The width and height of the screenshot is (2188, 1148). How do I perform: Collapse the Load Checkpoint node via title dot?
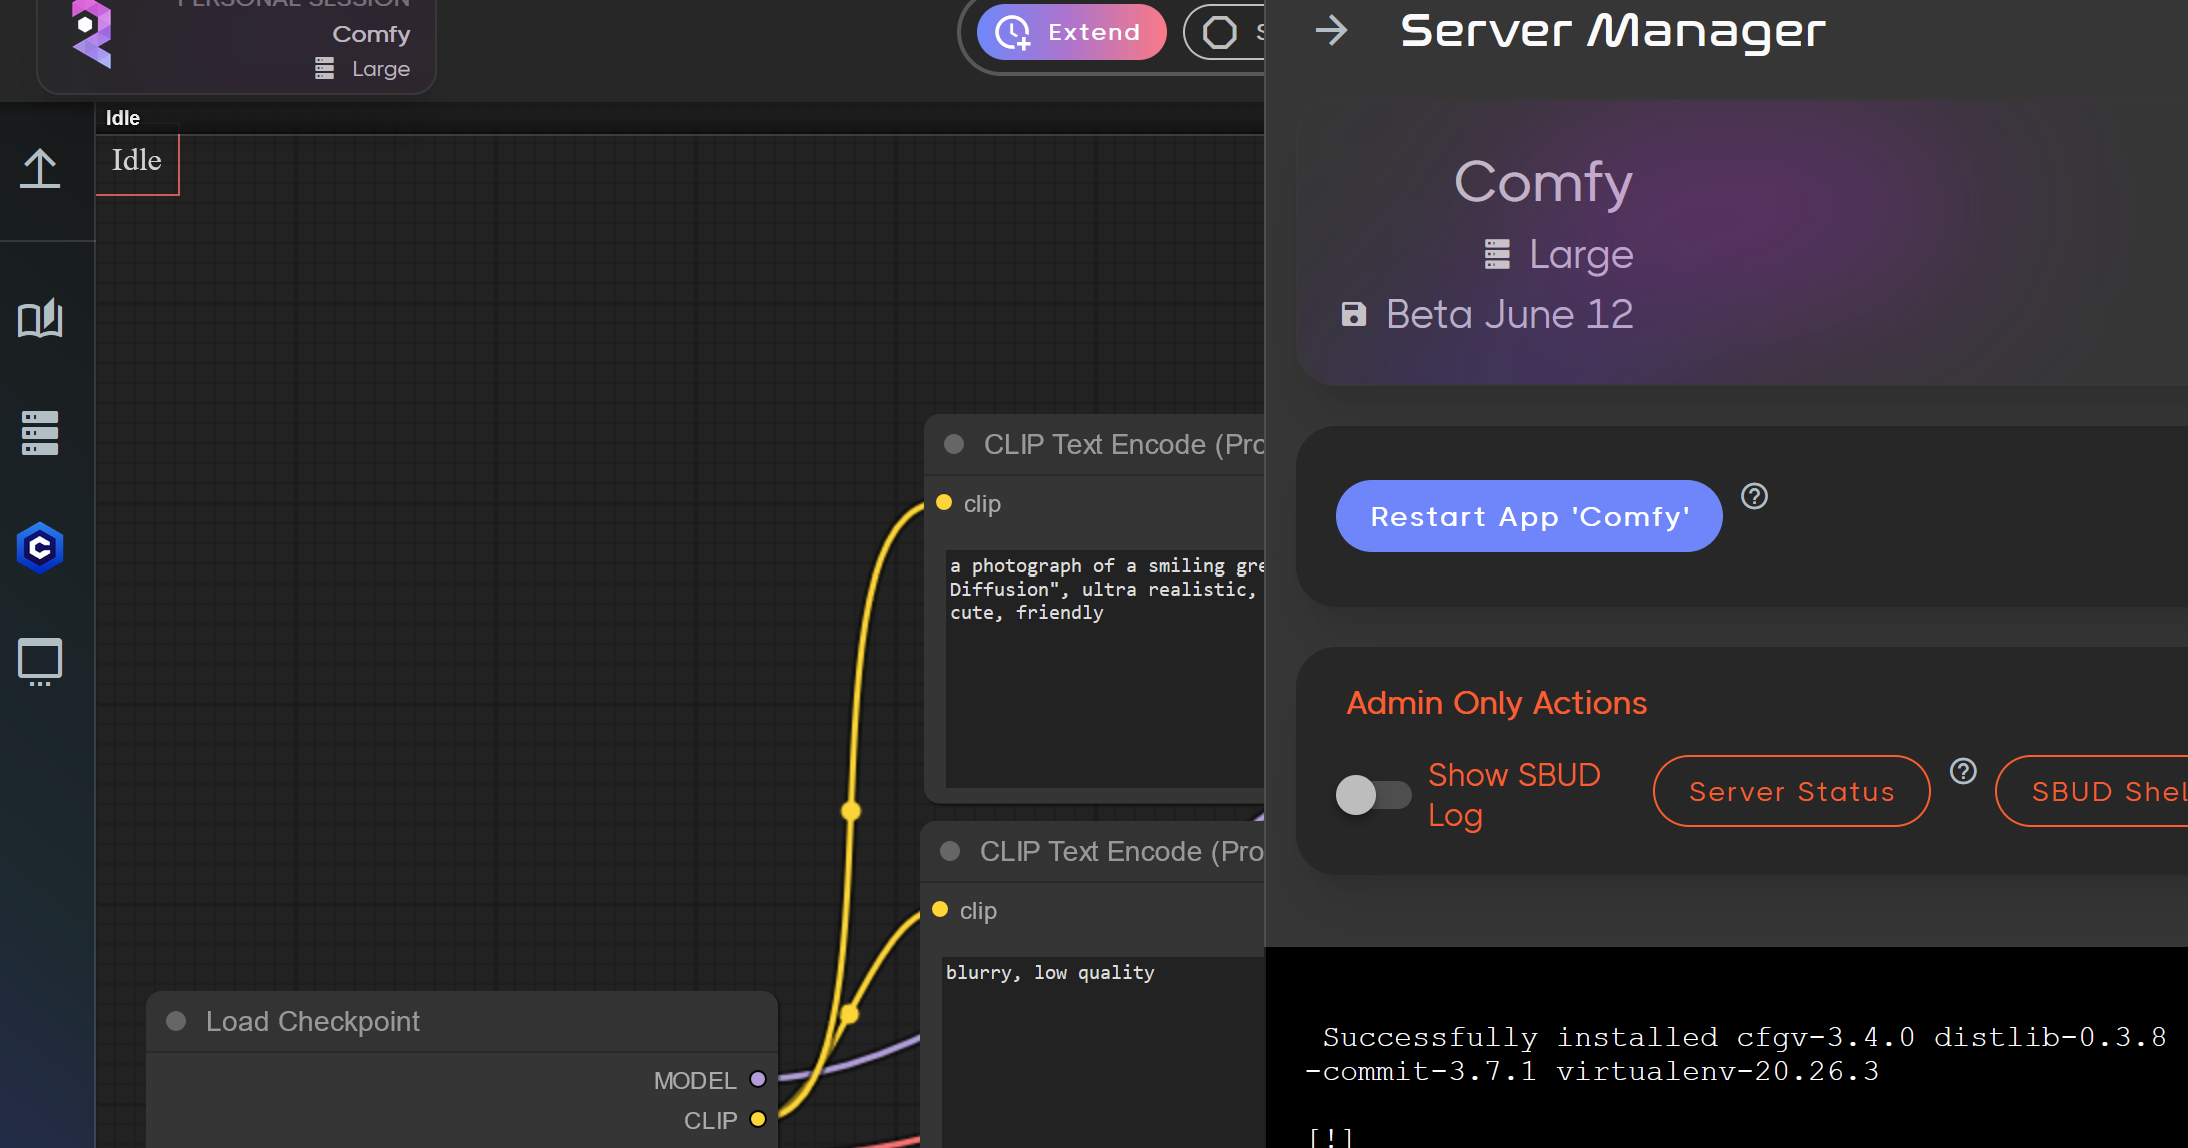coord(178,1021)
